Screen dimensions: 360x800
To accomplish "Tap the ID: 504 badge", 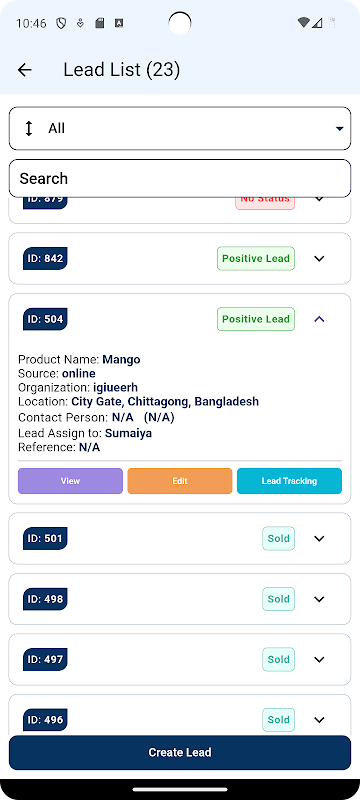I will (x=45, y=319).
